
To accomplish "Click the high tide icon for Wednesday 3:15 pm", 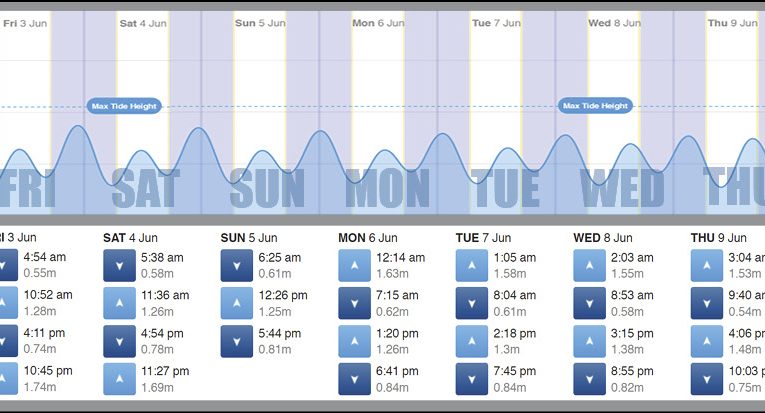I will [589, 340].
